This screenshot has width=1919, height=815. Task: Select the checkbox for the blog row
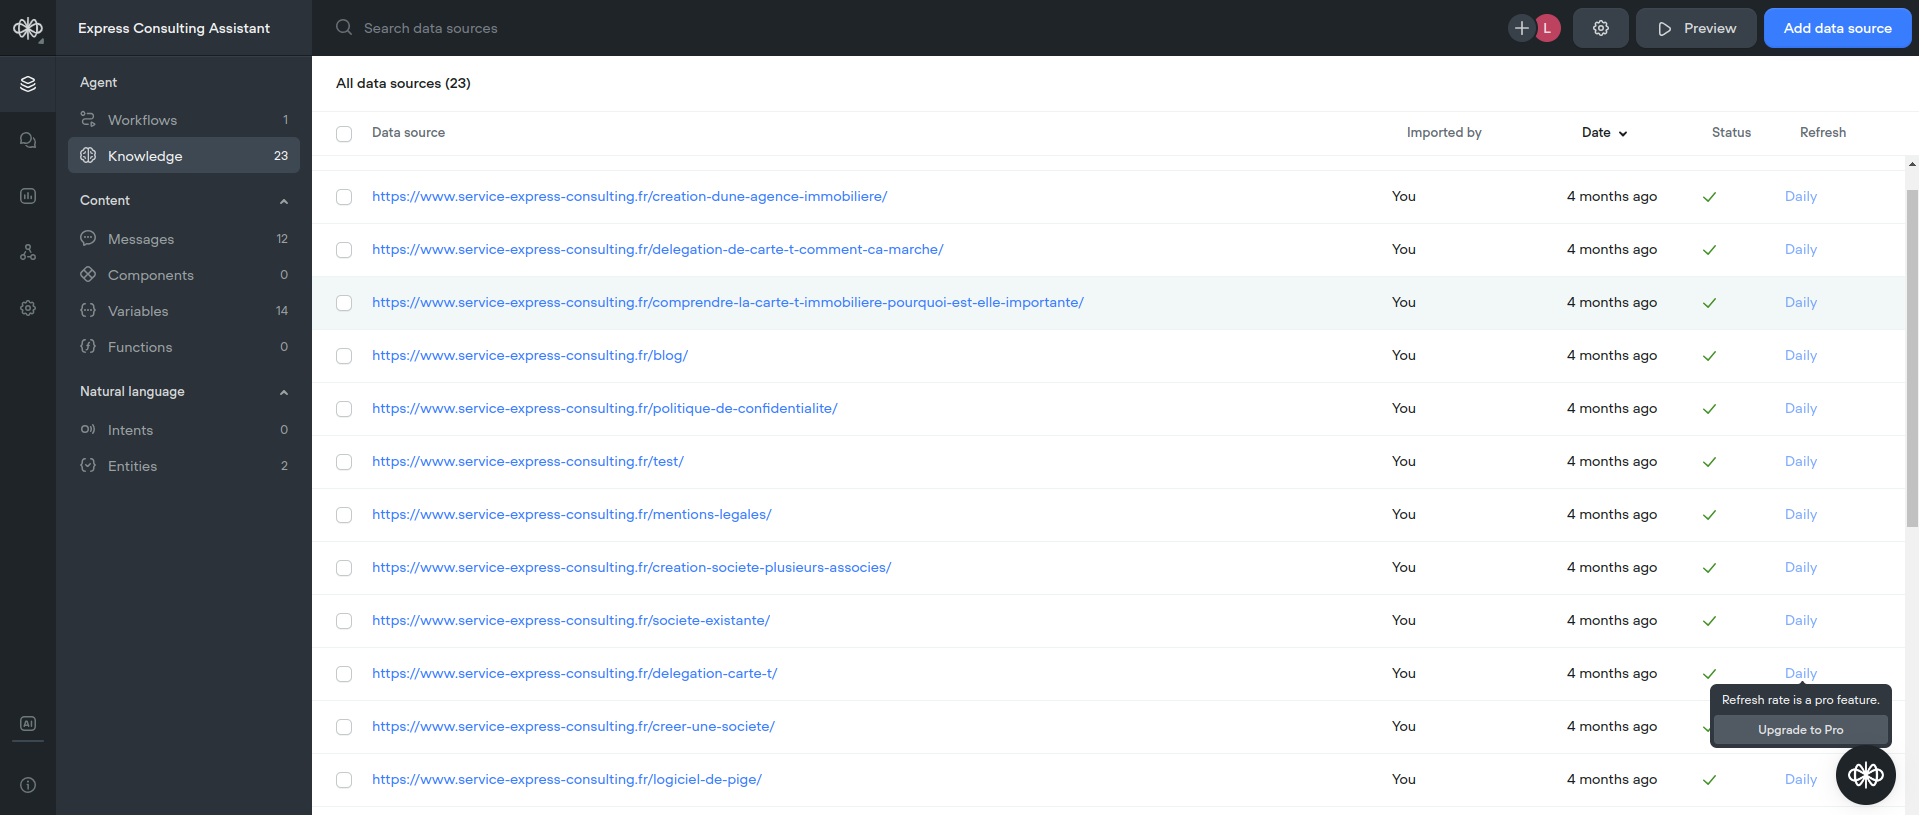344,356
